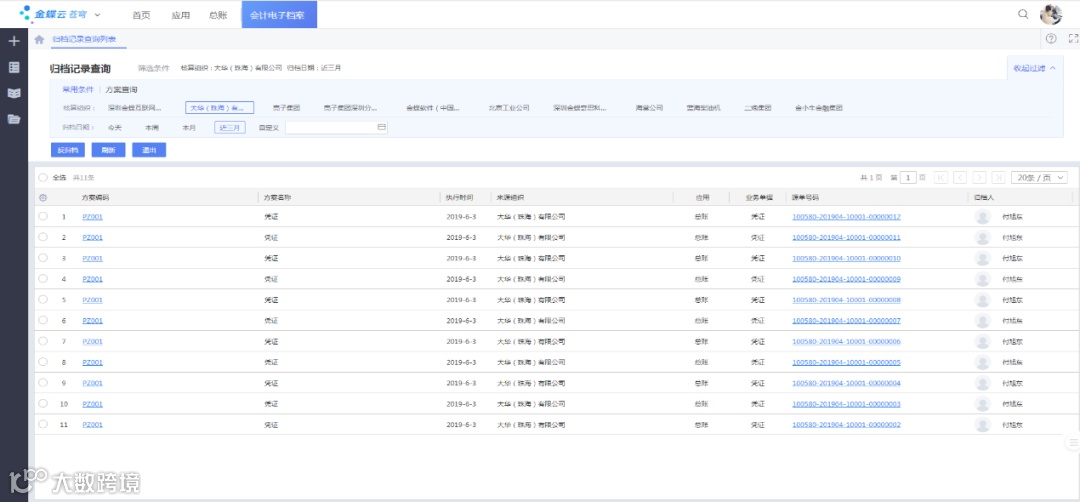1080x502 pixels.
Task: Select the radio button for row 1
Action: click(43, 216)
